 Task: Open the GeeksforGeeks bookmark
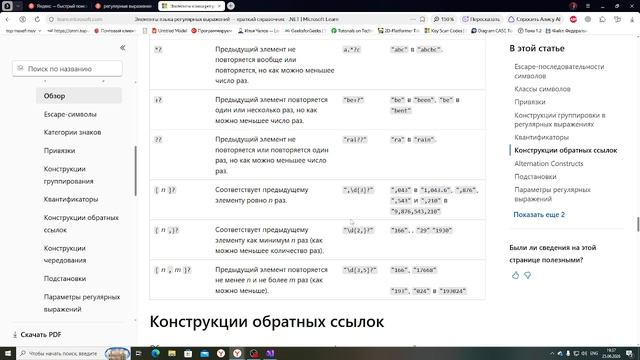[x=305, y=31]
